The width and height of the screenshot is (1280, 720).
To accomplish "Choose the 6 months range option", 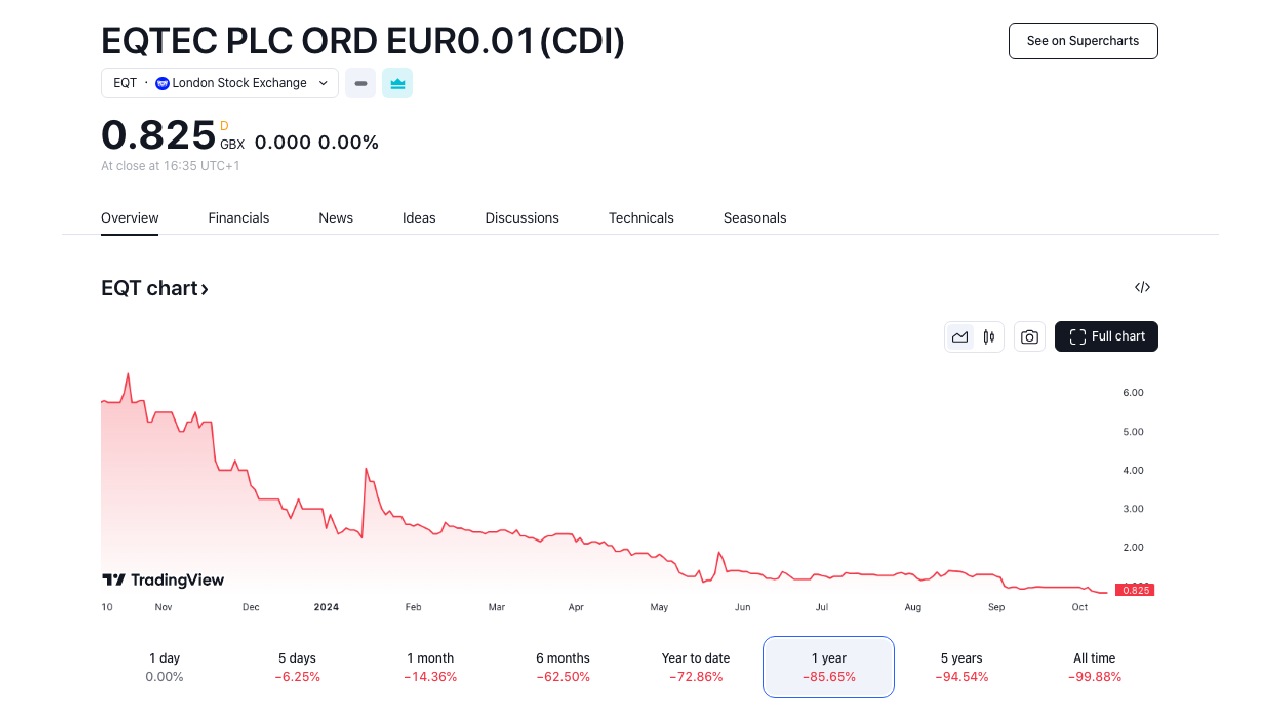I will [562, 667].
